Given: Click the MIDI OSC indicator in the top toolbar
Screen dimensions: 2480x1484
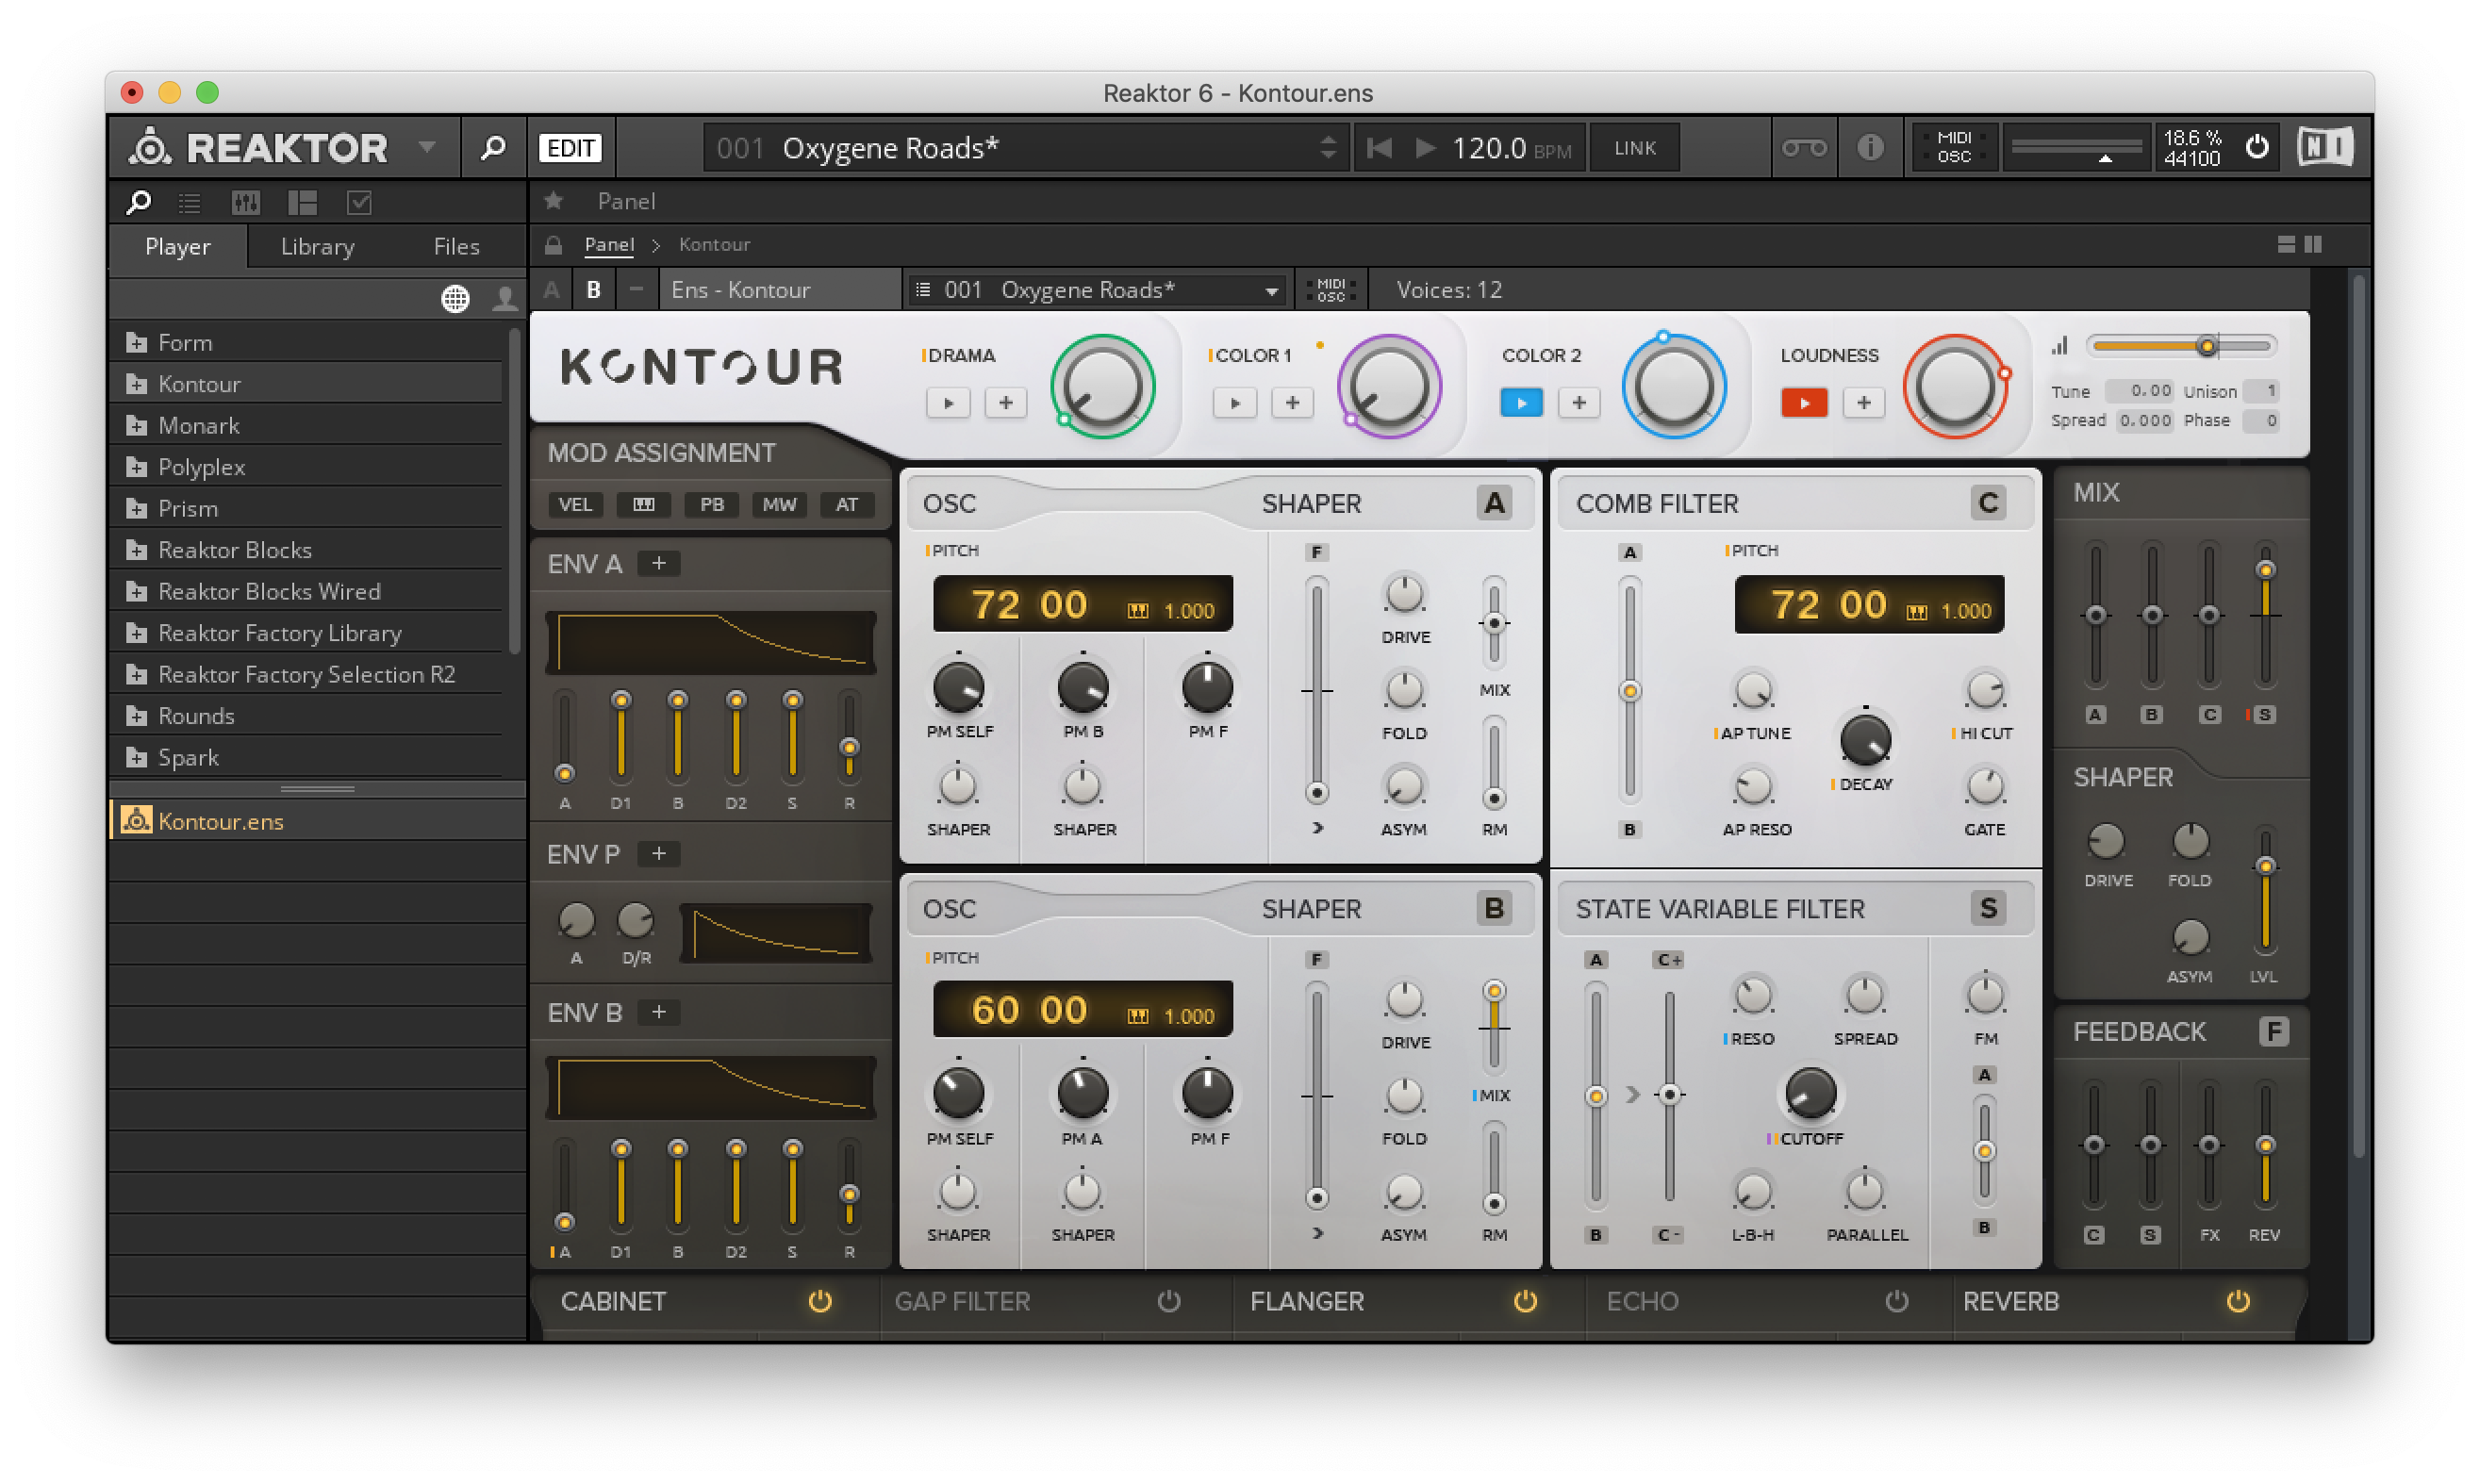Looking at the screenshot, I should 1954,147.
